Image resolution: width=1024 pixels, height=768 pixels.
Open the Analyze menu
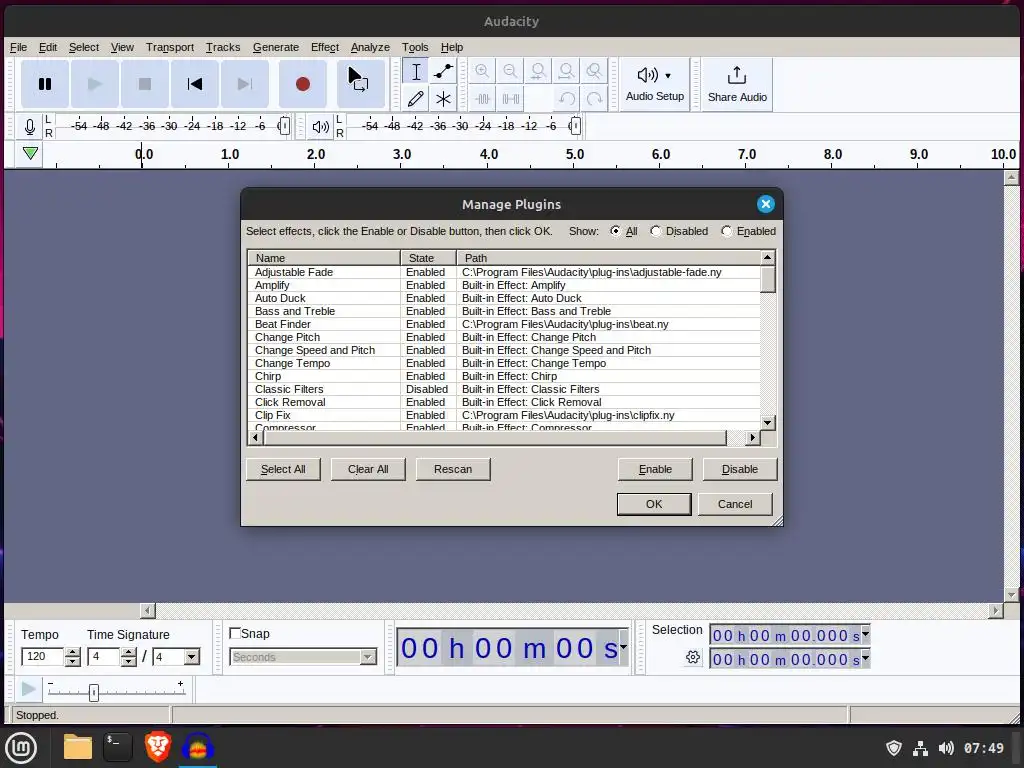click(370, 47)
